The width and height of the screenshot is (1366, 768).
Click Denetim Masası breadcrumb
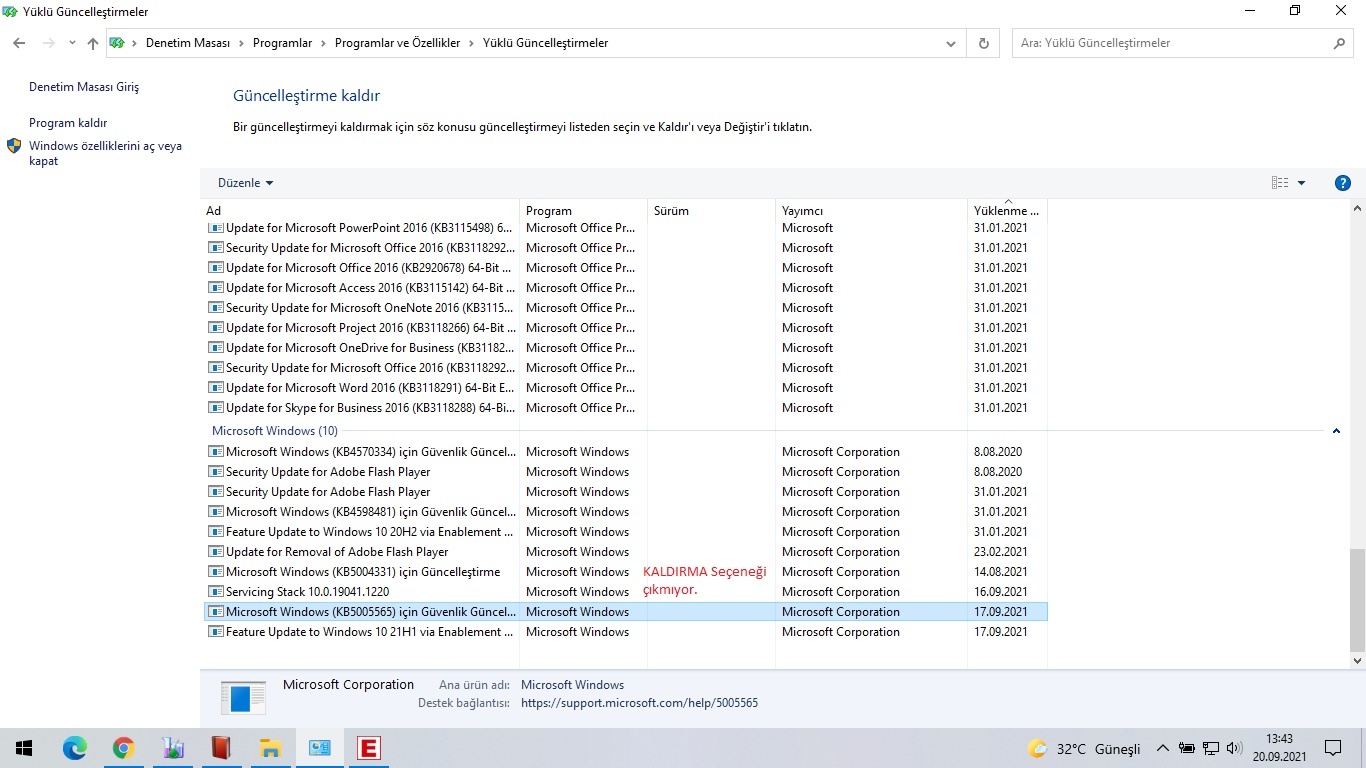[x=188, y=43]
